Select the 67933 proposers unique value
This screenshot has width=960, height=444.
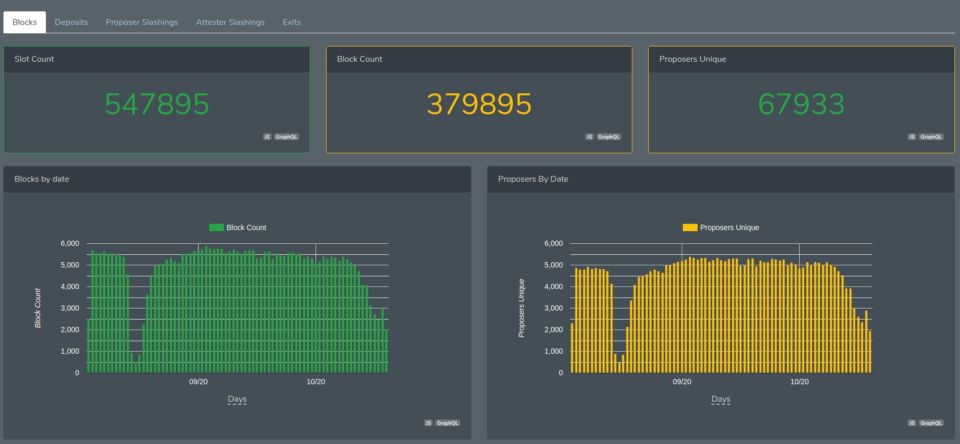pyautogui.click(x=801, y=105)
